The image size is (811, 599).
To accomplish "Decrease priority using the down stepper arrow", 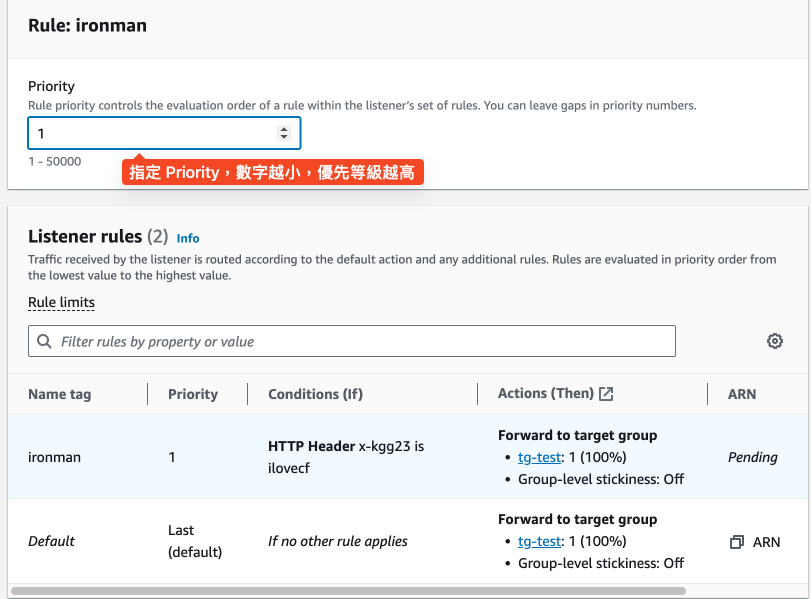I will click(x=284, y=138).
